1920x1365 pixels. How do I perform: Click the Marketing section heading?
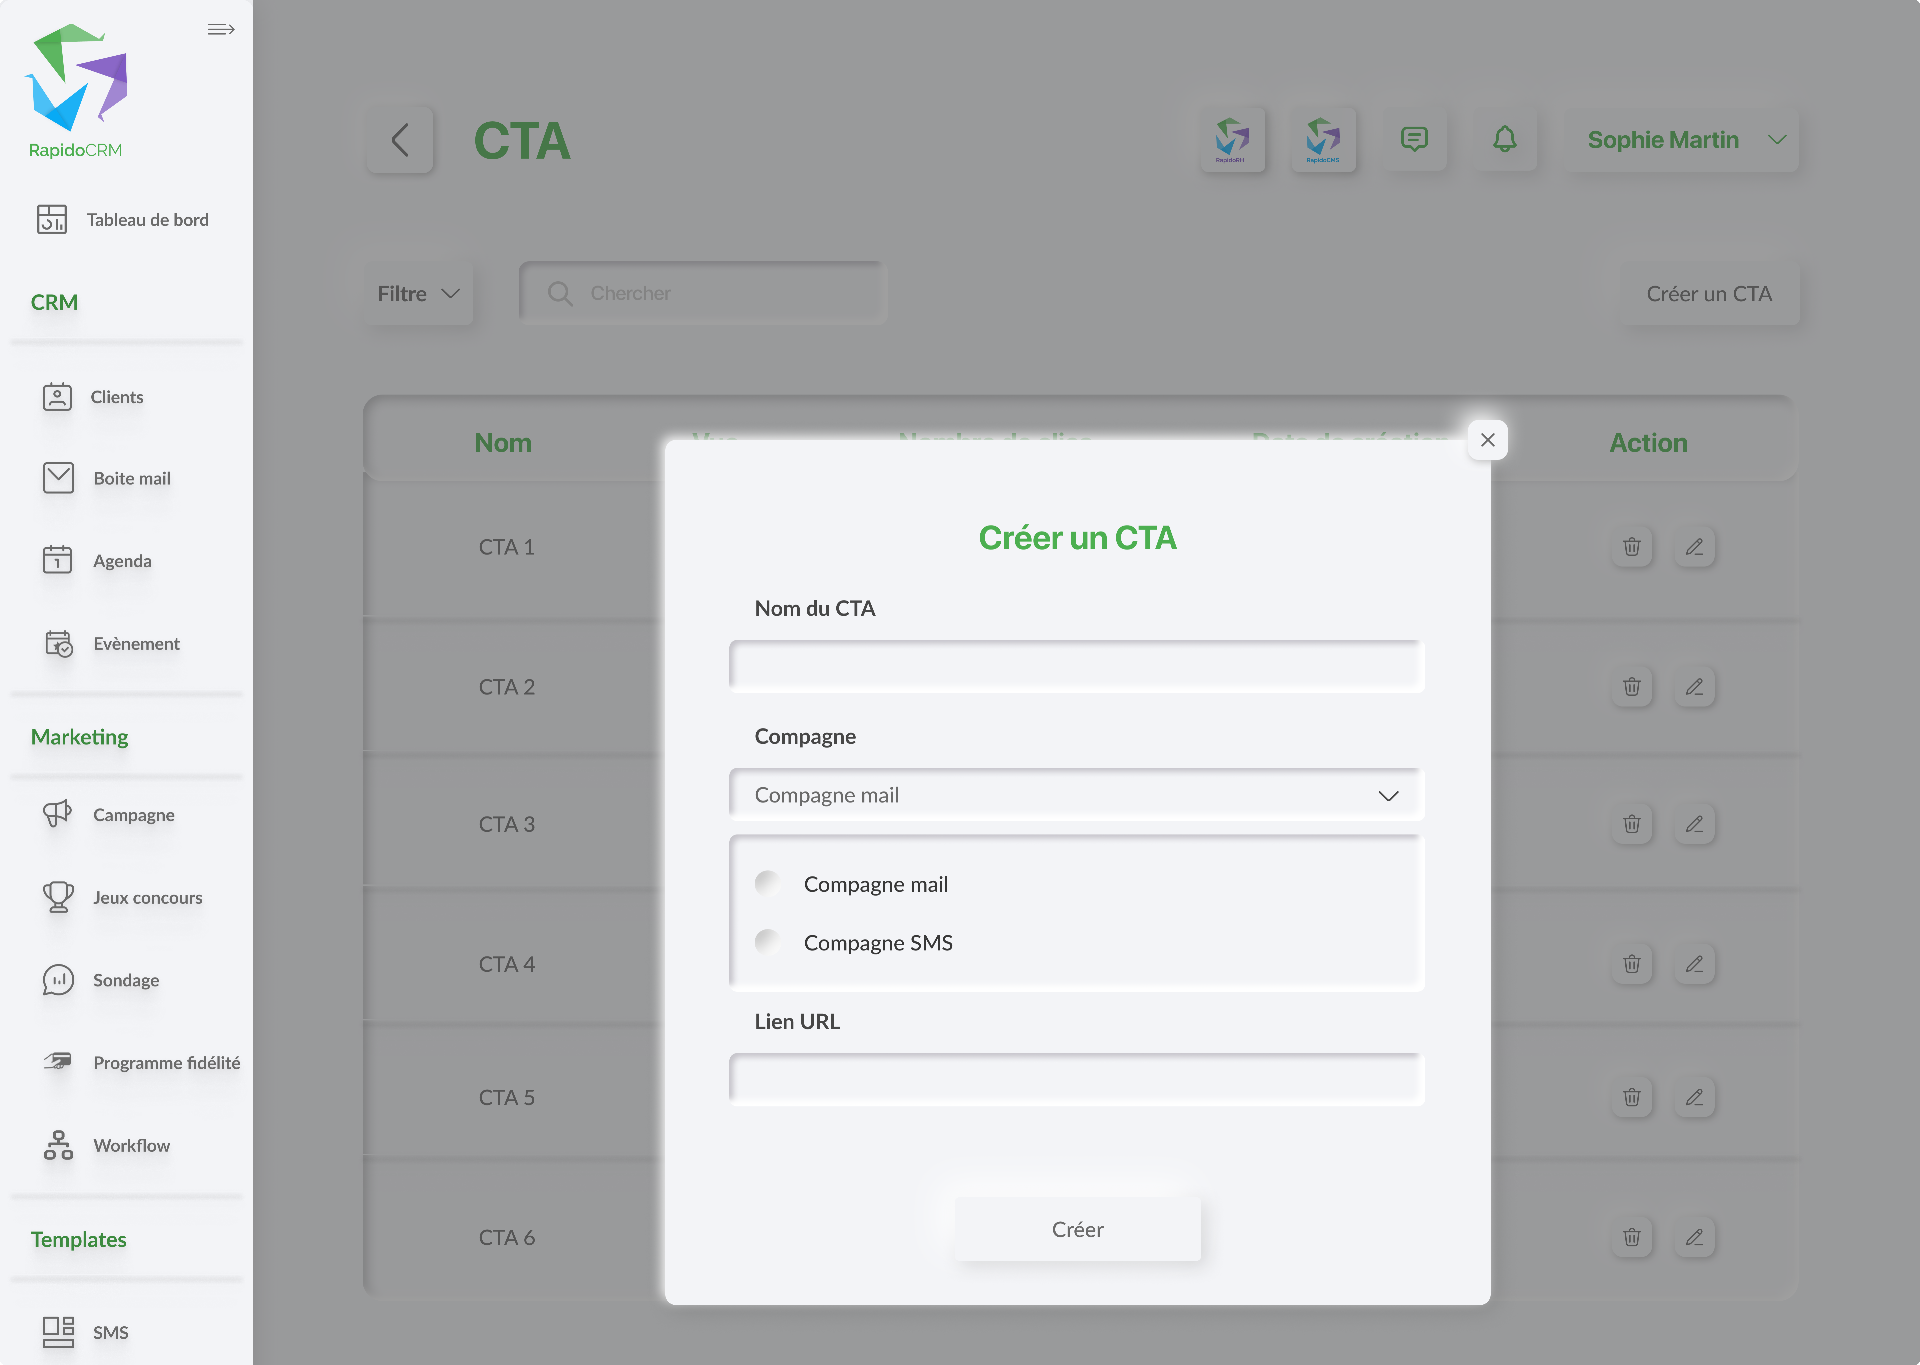coord(80,737)
